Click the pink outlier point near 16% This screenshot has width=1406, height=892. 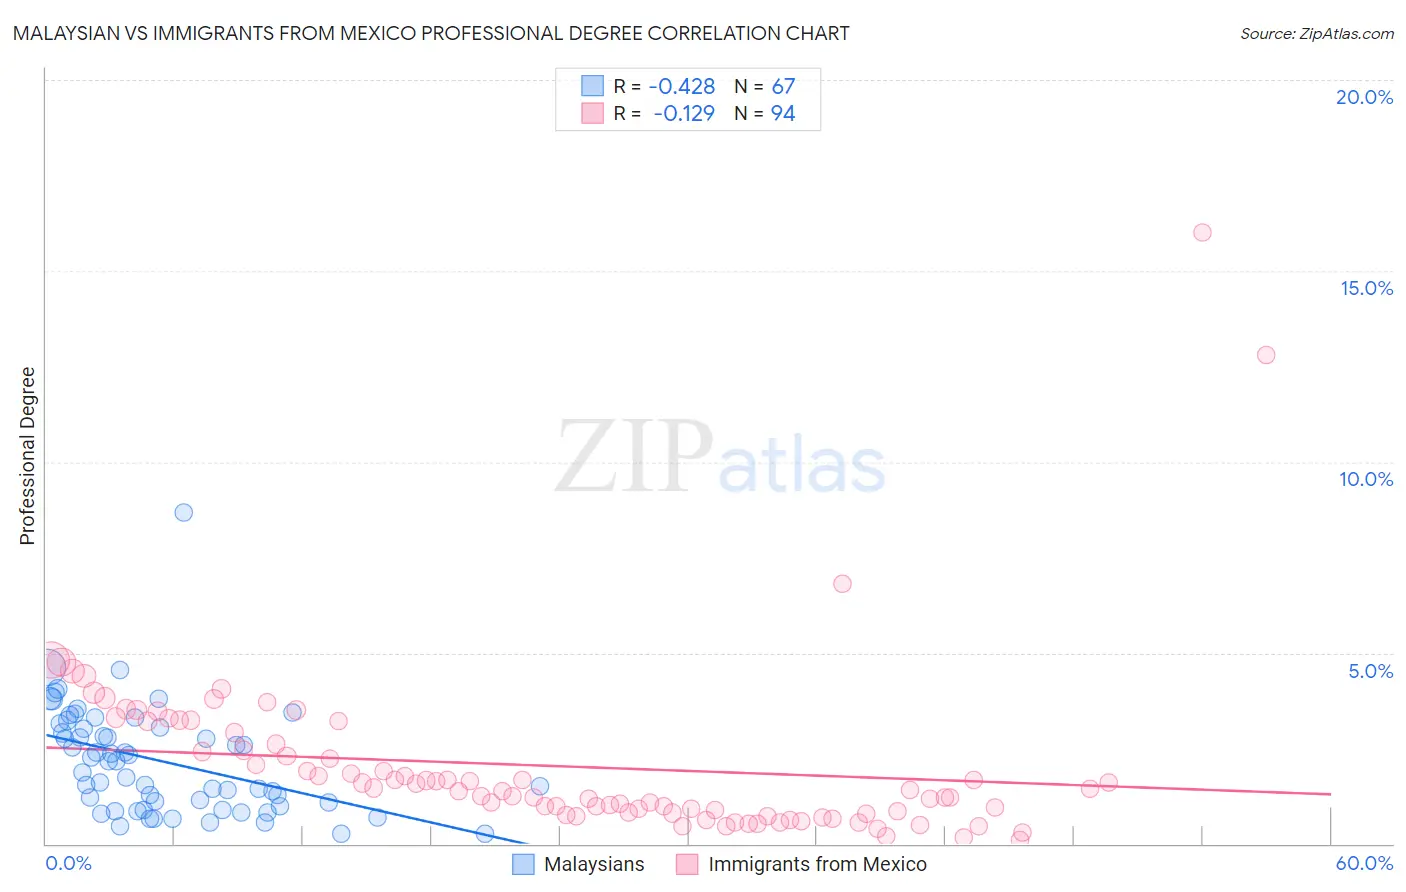(x=1202, y=232)
